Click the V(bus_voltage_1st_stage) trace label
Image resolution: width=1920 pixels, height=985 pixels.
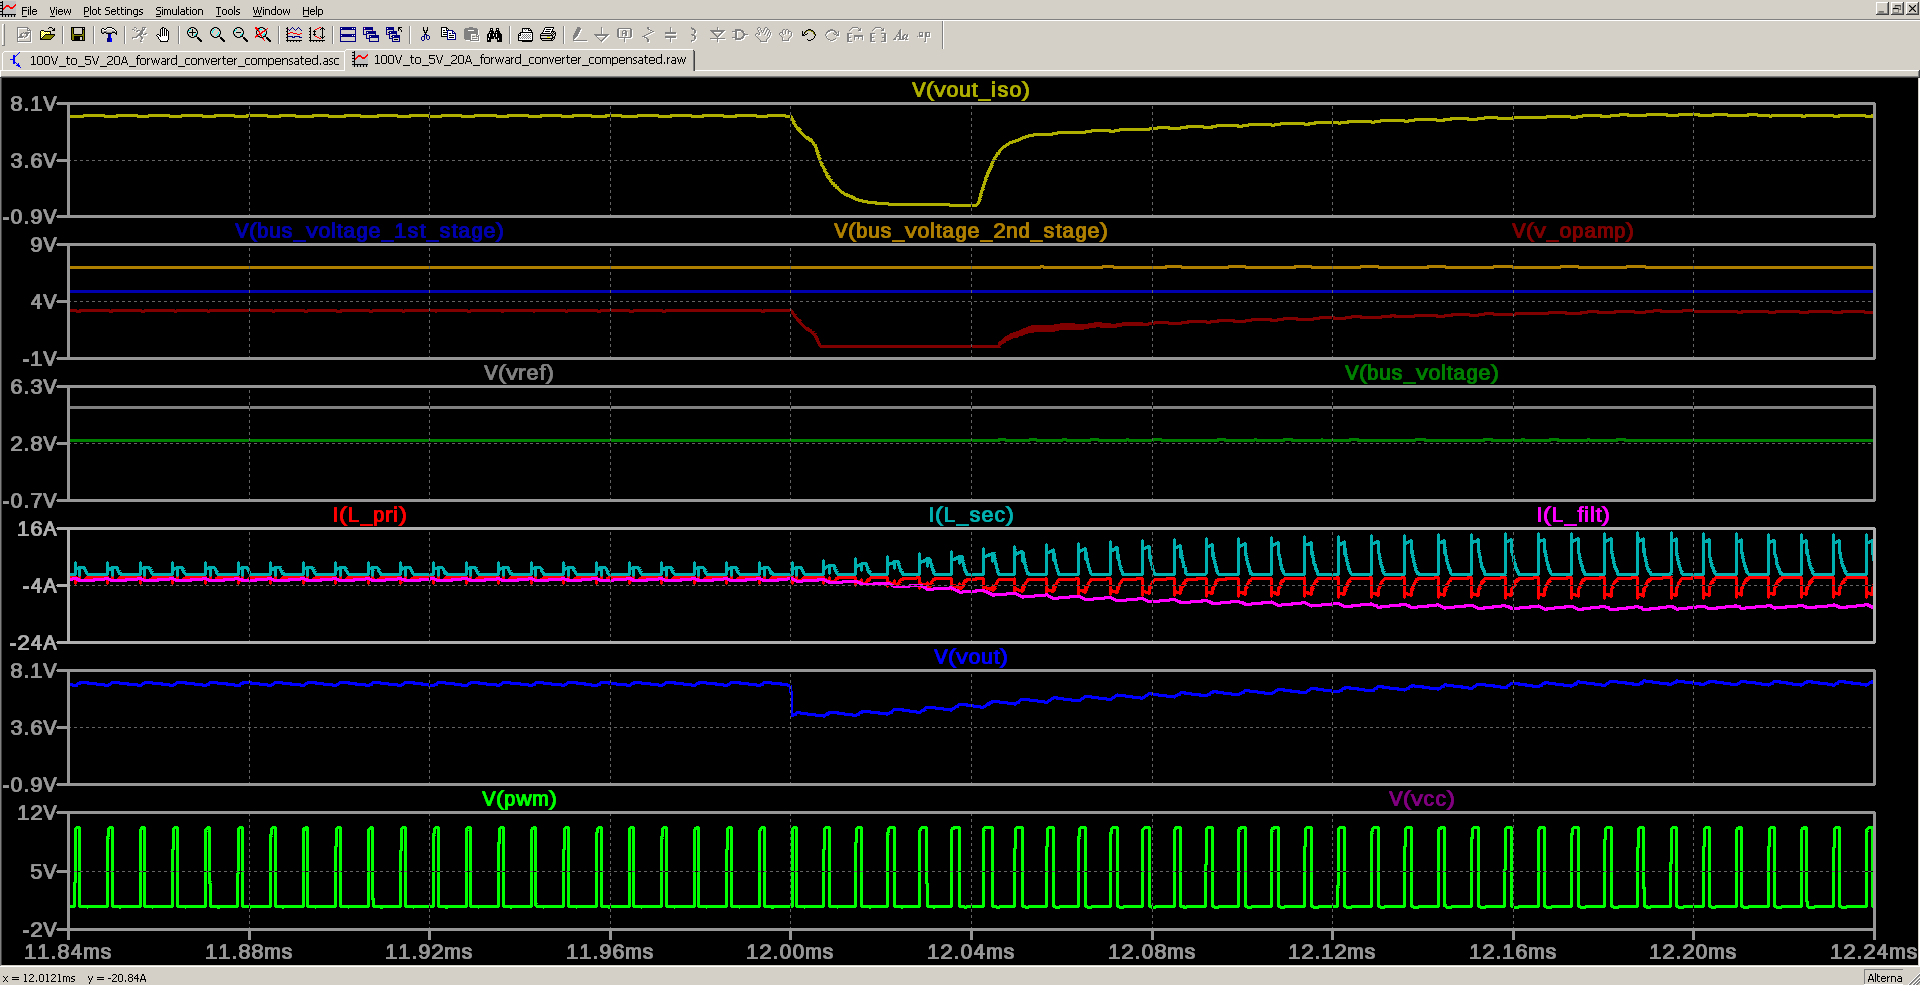click(369, 231)
